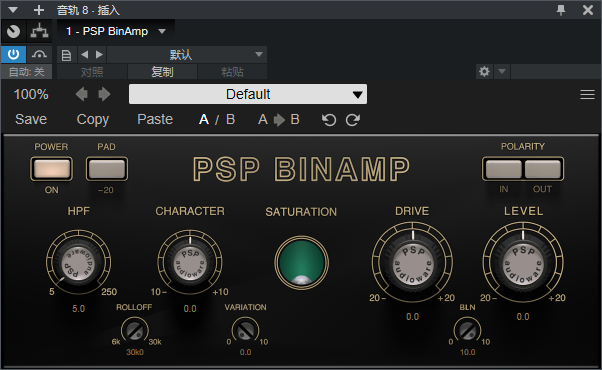
Task: Click the DRIVE knob
Action: point(412,263)
